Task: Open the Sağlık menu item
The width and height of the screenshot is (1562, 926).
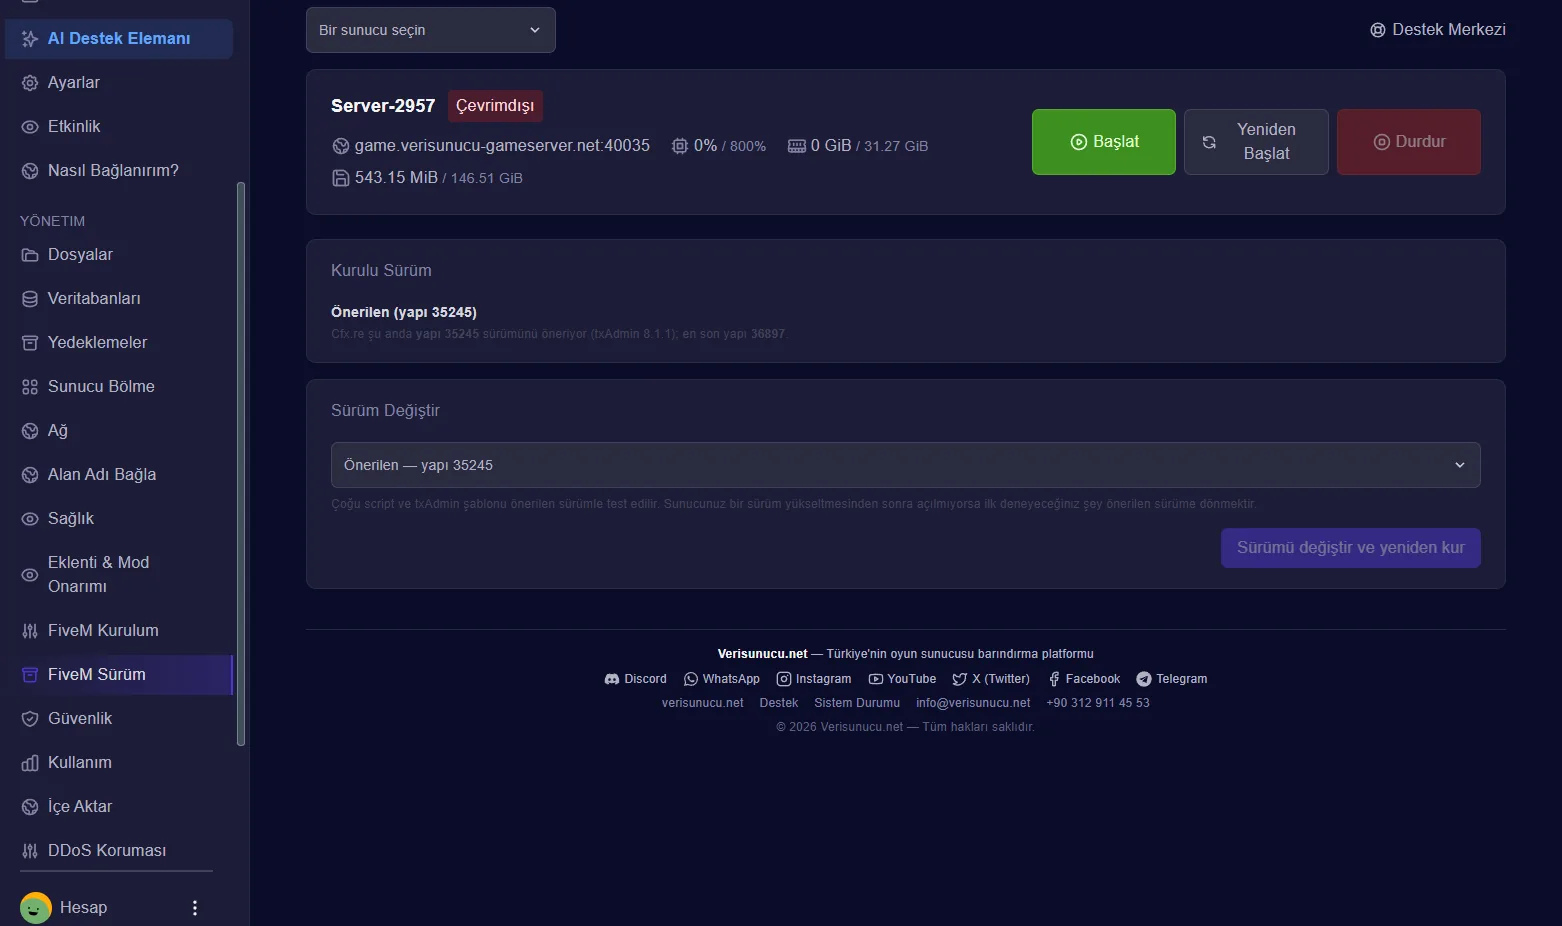Action: (119, 519)
